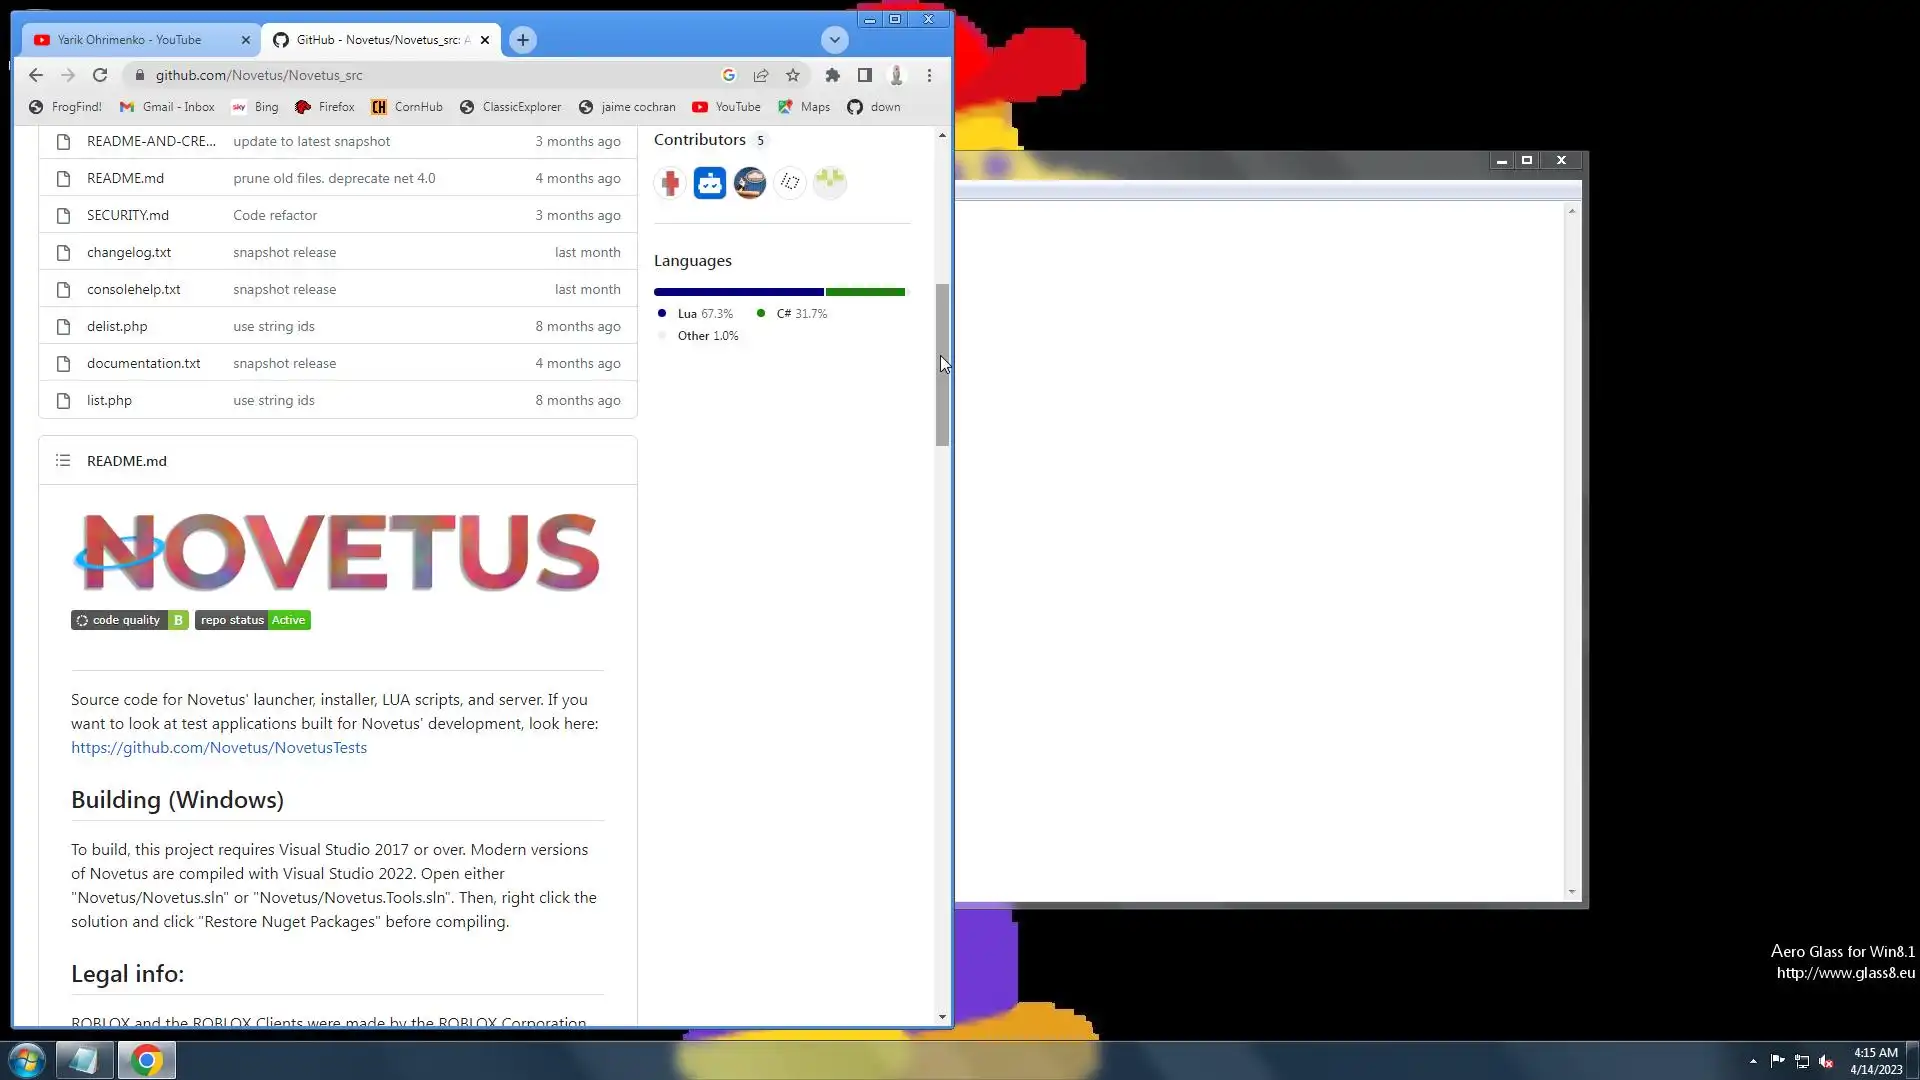
Task: Open the NovetusTests GitHub link
Action: click(218, 748)
